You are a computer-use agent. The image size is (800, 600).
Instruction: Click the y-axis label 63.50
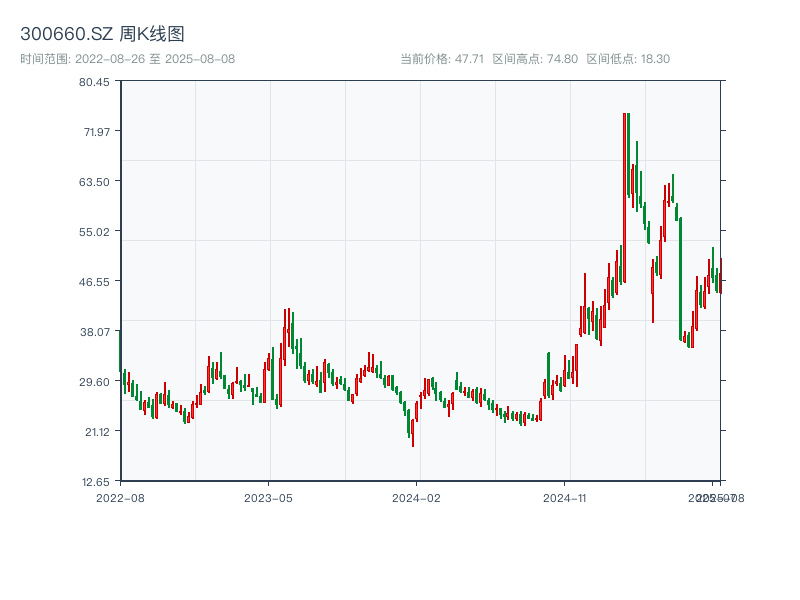(94, 182)
